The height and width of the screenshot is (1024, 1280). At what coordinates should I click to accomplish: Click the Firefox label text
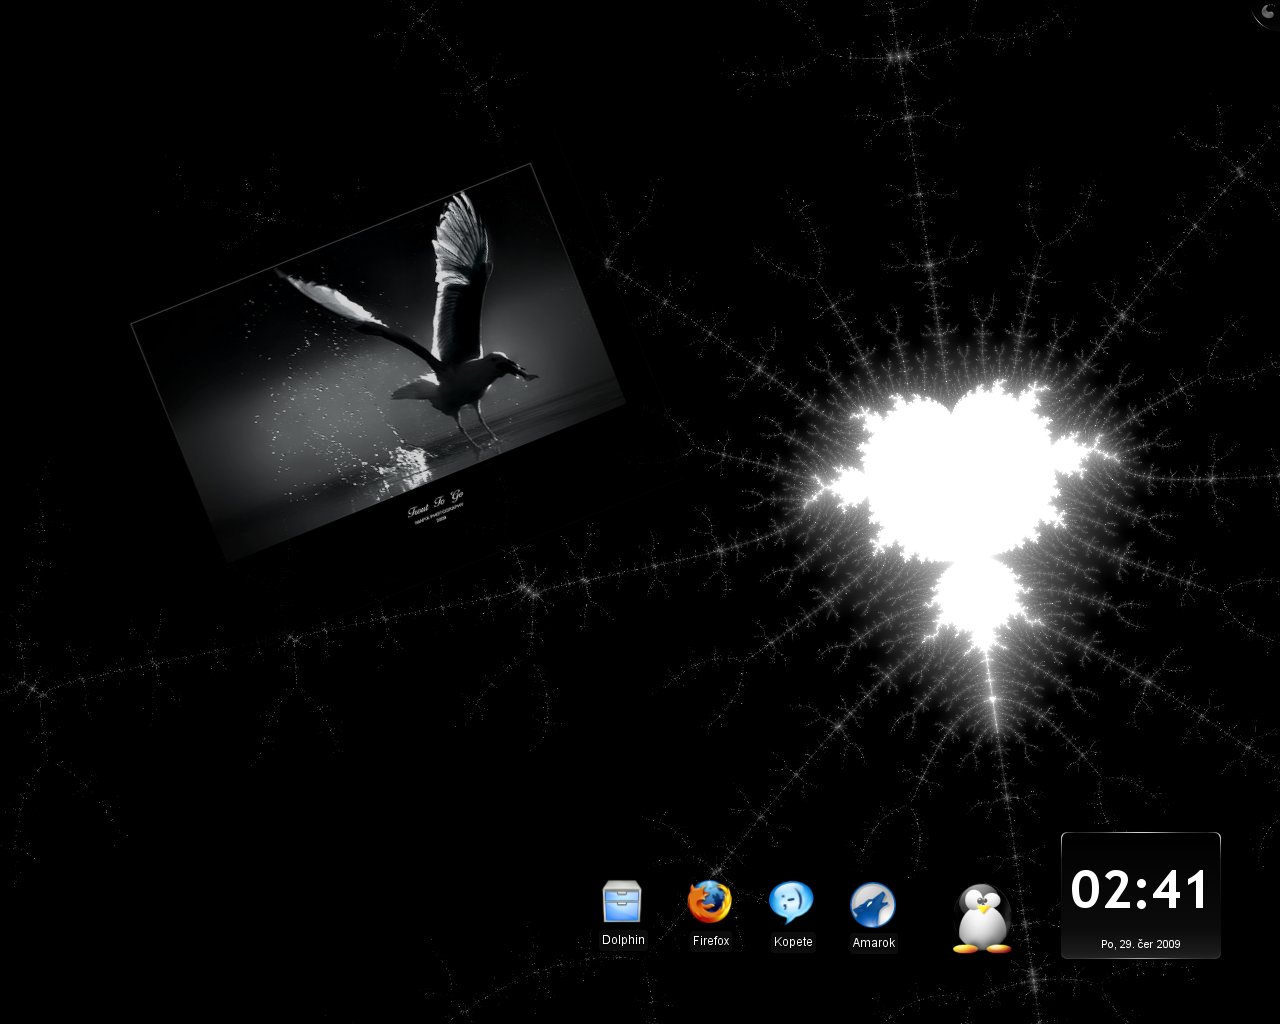[x=711, y=941]
